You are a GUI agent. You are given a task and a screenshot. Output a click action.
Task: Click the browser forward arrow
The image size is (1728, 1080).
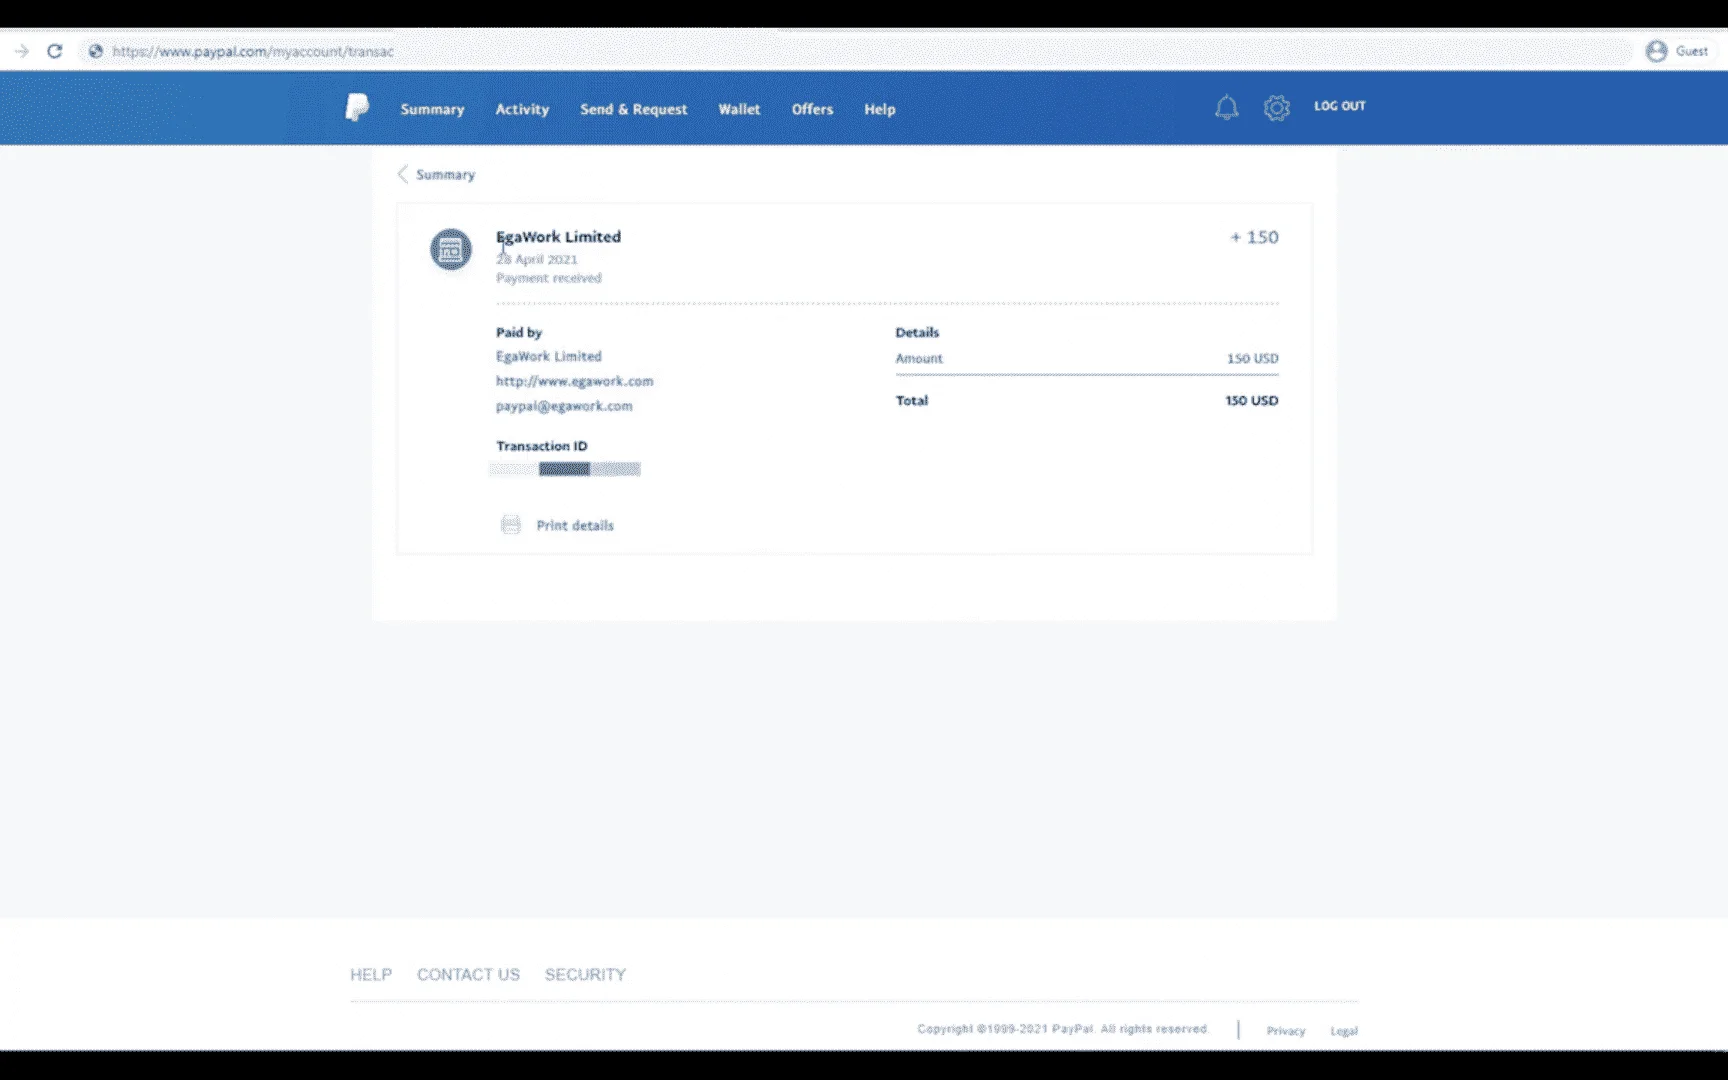point(21,51)
